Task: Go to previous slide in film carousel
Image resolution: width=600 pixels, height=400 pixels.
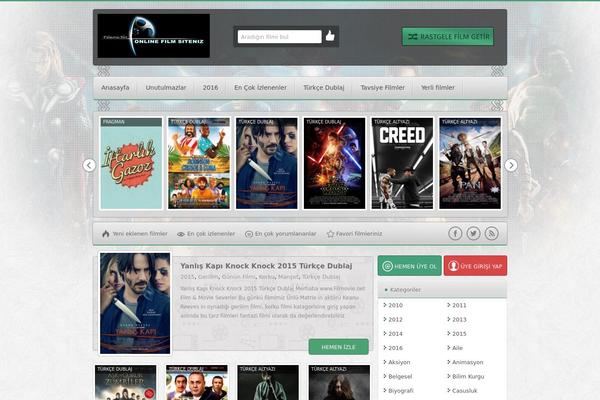Action: pos(89,165)
